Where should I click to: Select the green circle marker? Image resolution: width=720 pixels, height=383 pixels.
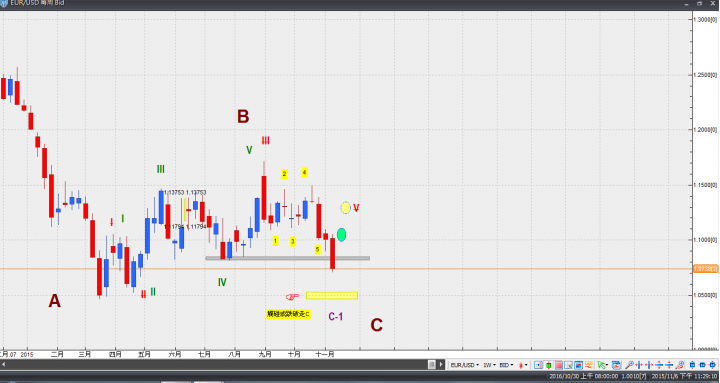(341, 235)
